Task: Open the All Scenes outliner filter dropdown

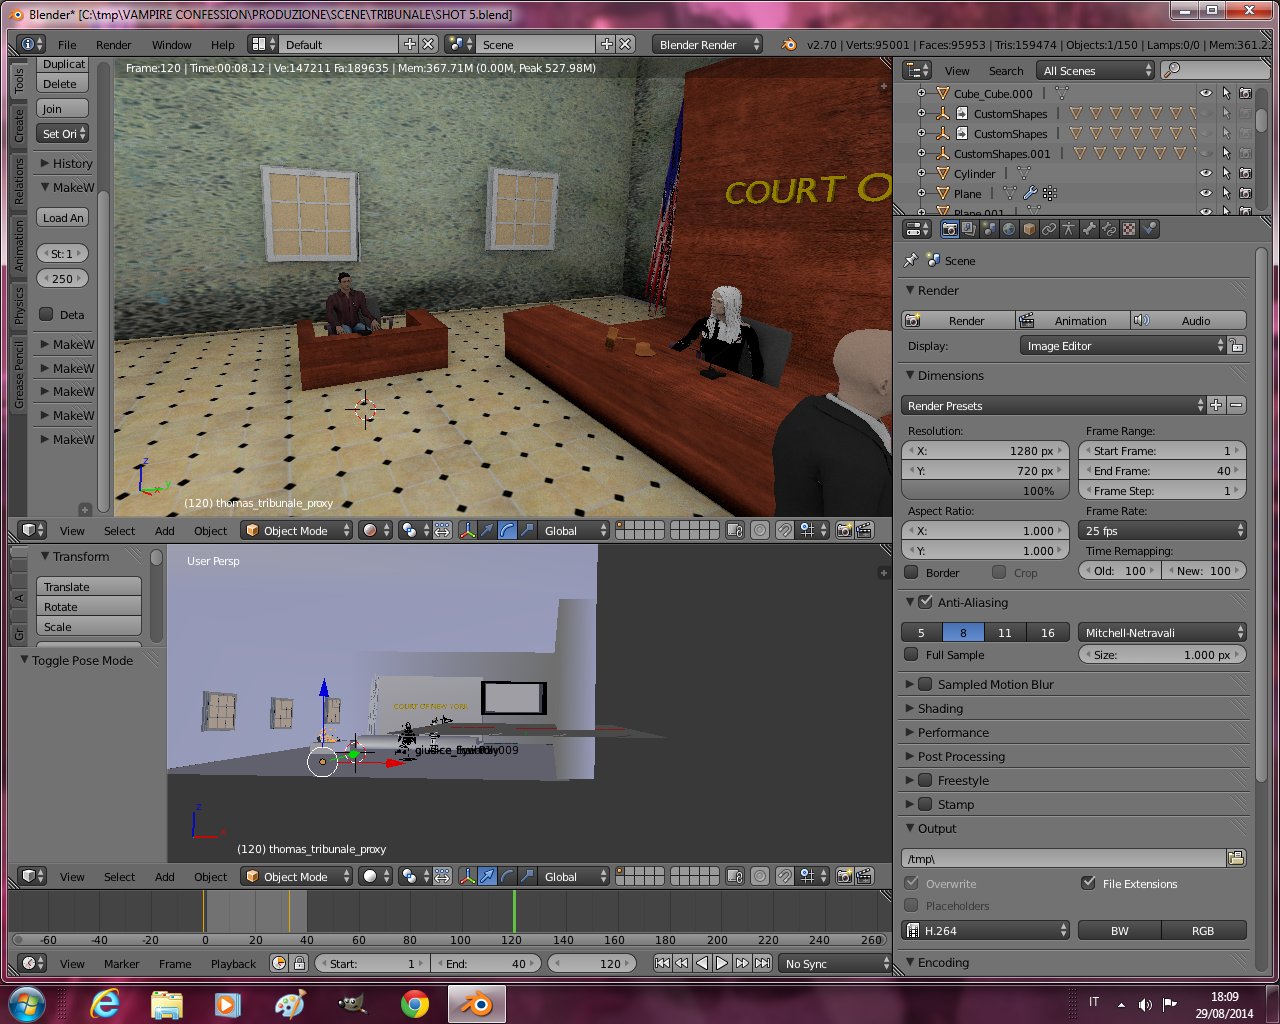Action: [1096, 70]
